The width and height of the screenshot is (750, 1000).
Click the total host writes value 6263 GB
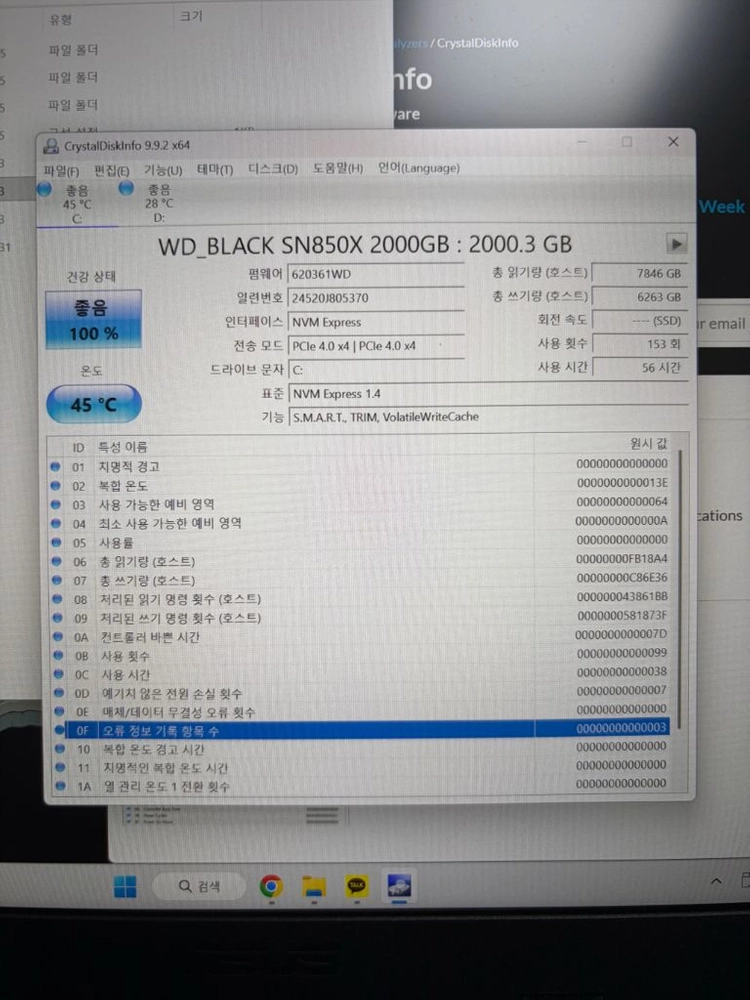pyautogui.click(x=639, y=297)
